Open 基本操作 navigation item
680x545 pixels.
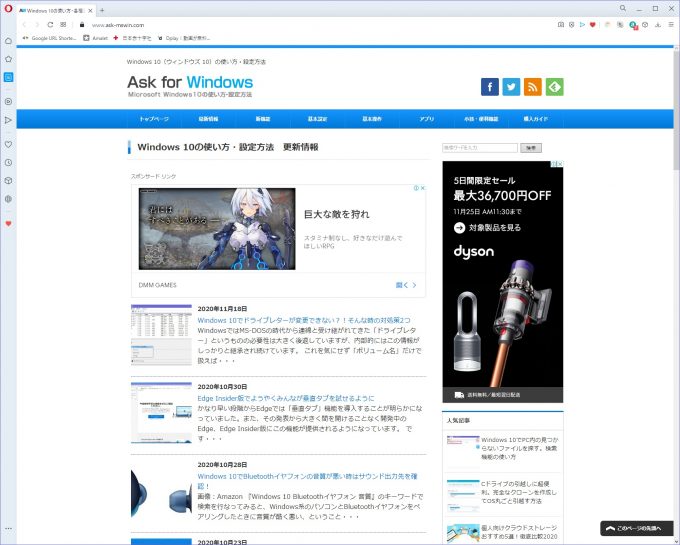point(372,119)
